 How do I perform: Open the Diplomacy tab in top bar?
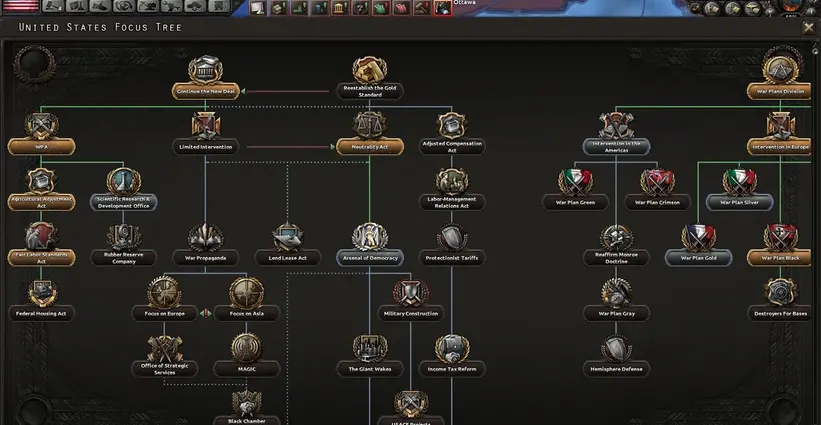pyautogui.click(x=100, y=6)
